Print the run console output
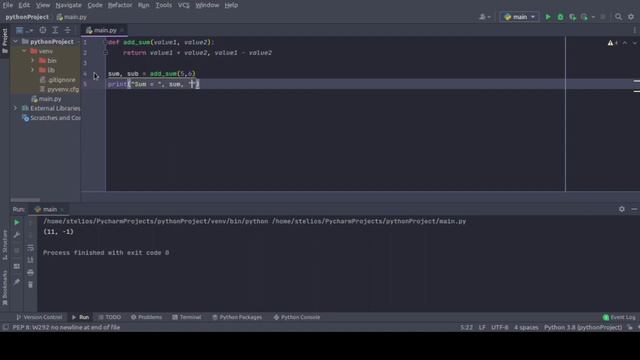This screenshot has height=360, width=640. point(31,272)
